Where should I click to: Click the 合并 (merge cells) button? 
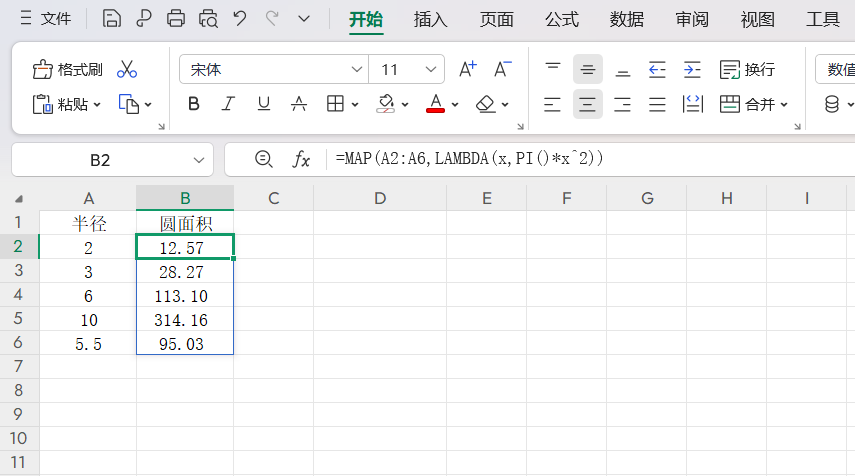(753, 104)
